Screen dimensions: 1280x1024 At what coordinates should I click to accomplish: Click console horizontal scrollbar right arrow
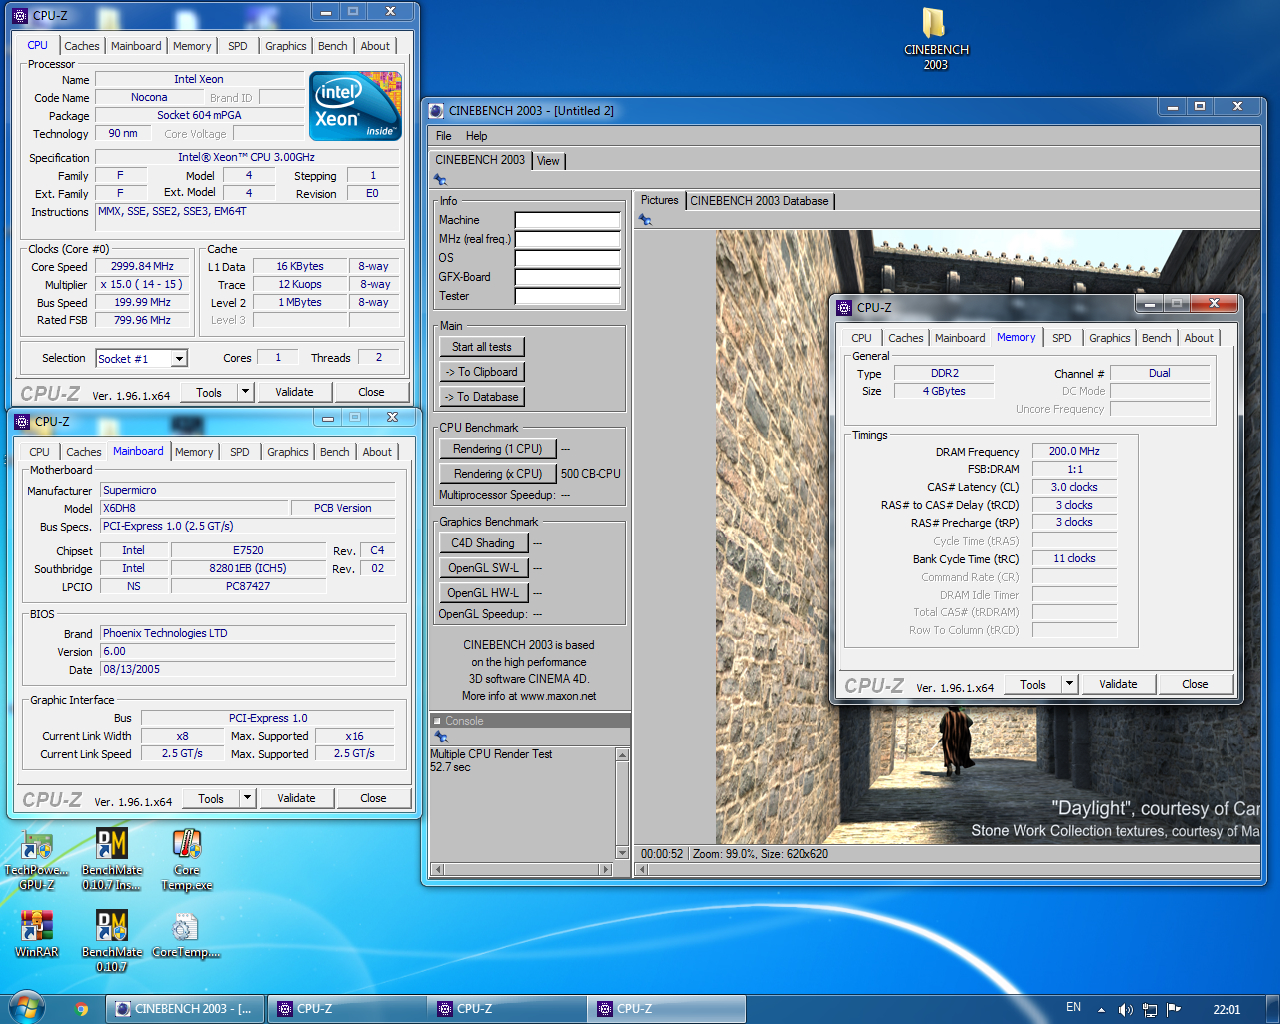coord(604,870)
